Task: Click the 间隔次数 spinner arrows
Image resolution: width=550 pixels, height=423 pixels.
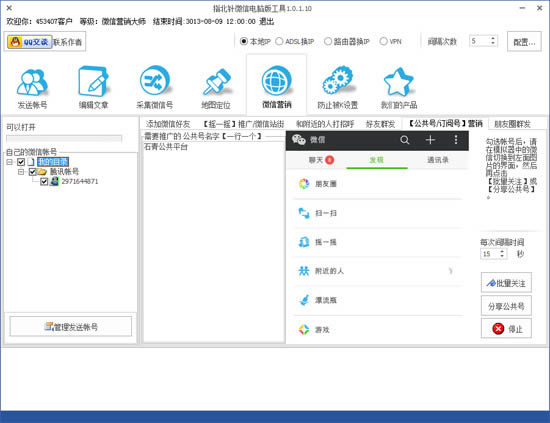Action: pos(493,41)
